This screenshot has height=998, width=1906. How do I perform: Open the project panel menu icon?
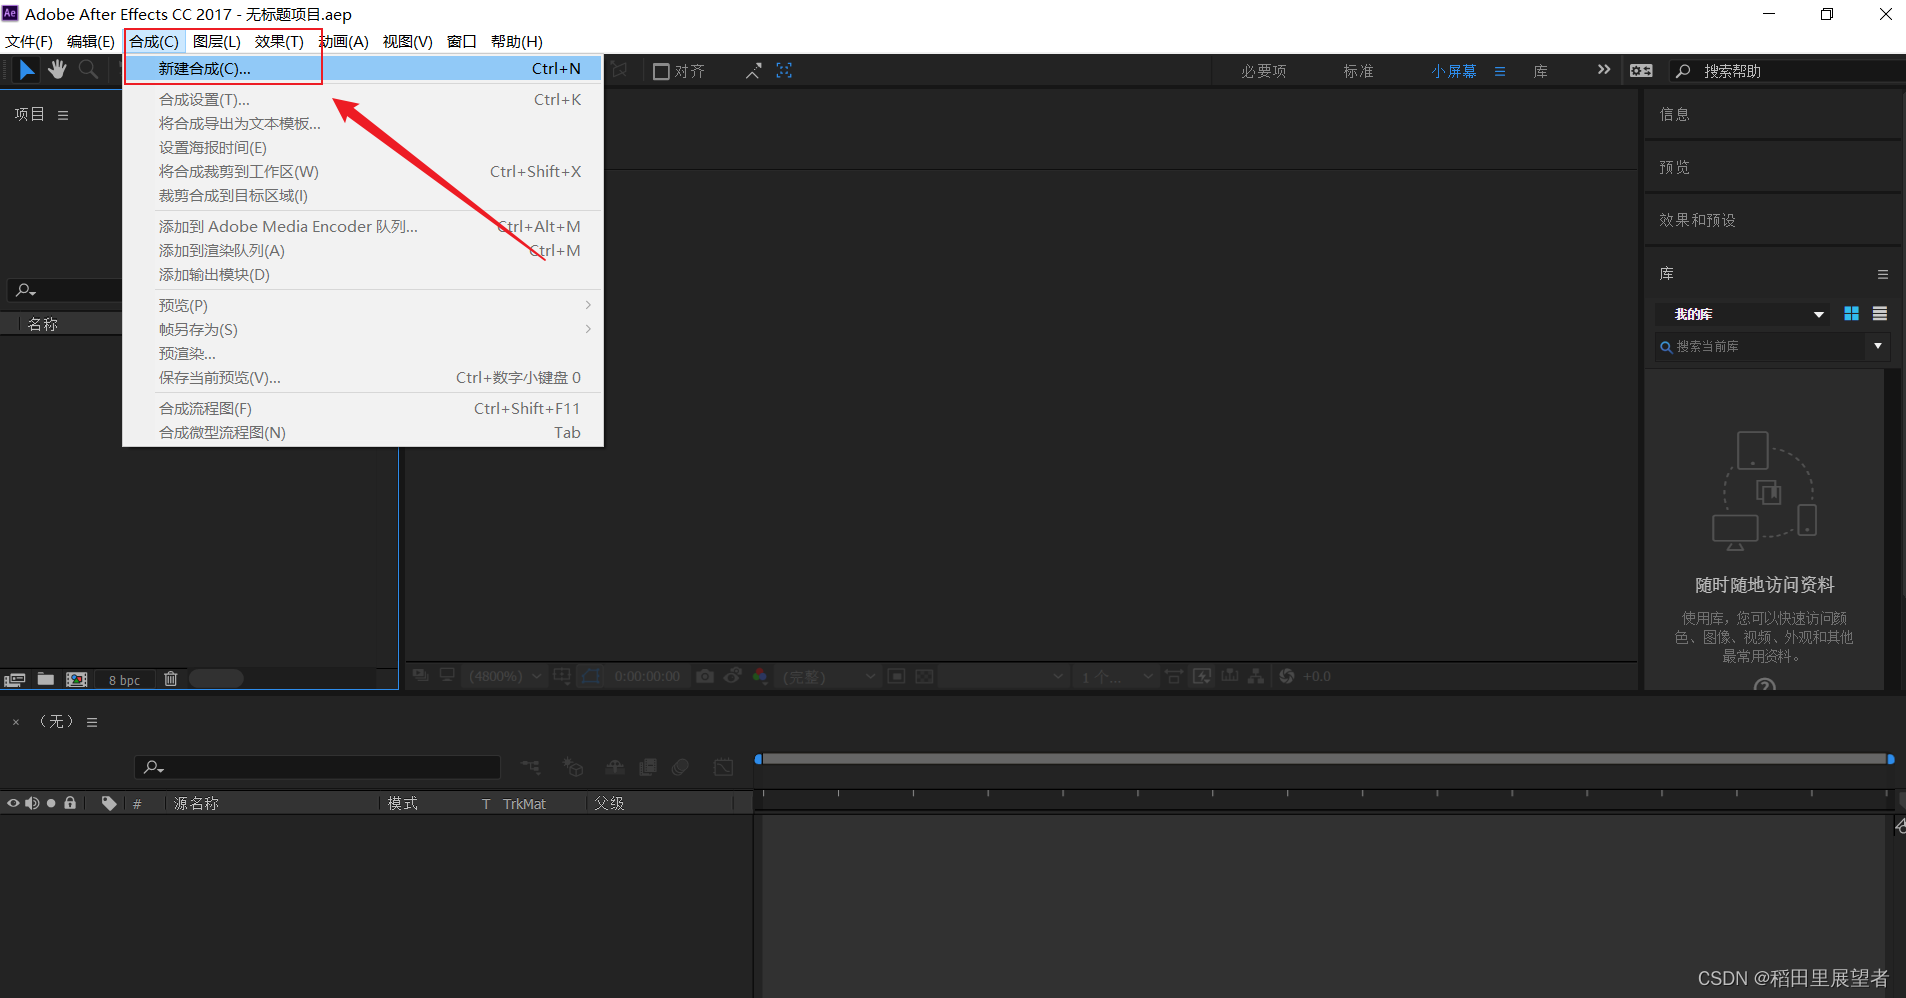click(x=63, y=115)
